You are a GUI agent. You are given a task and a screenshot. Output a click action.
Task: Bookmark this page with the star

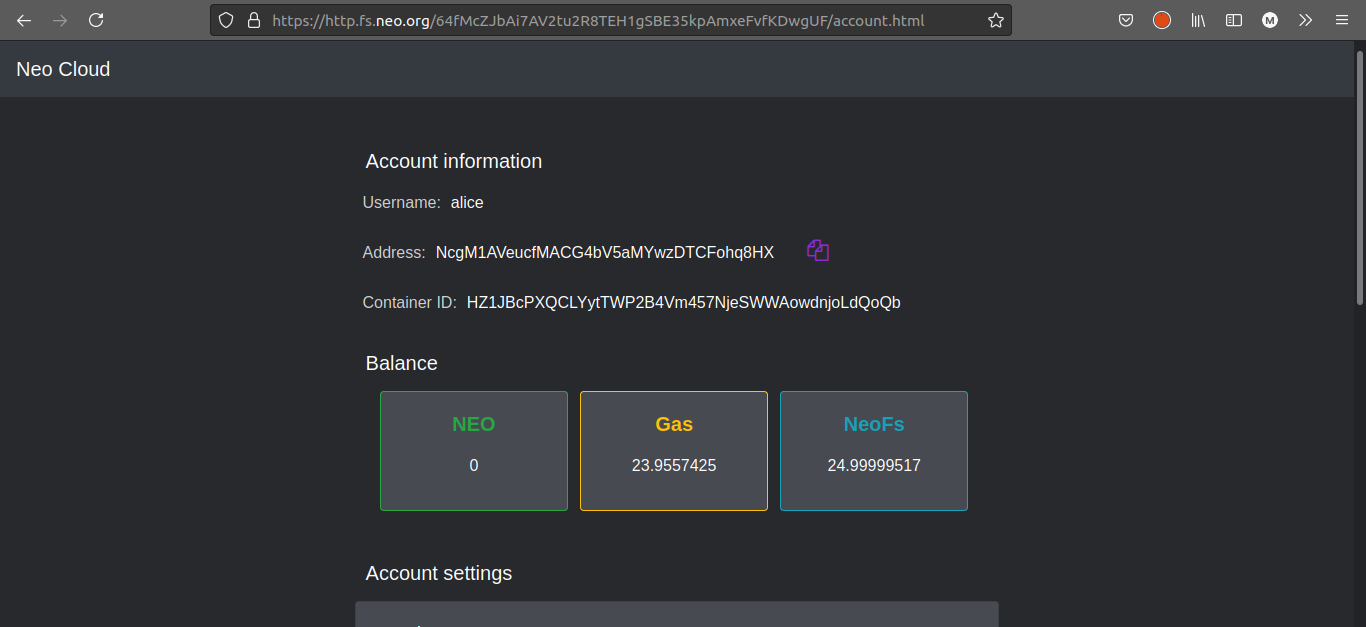coord(995,20)
